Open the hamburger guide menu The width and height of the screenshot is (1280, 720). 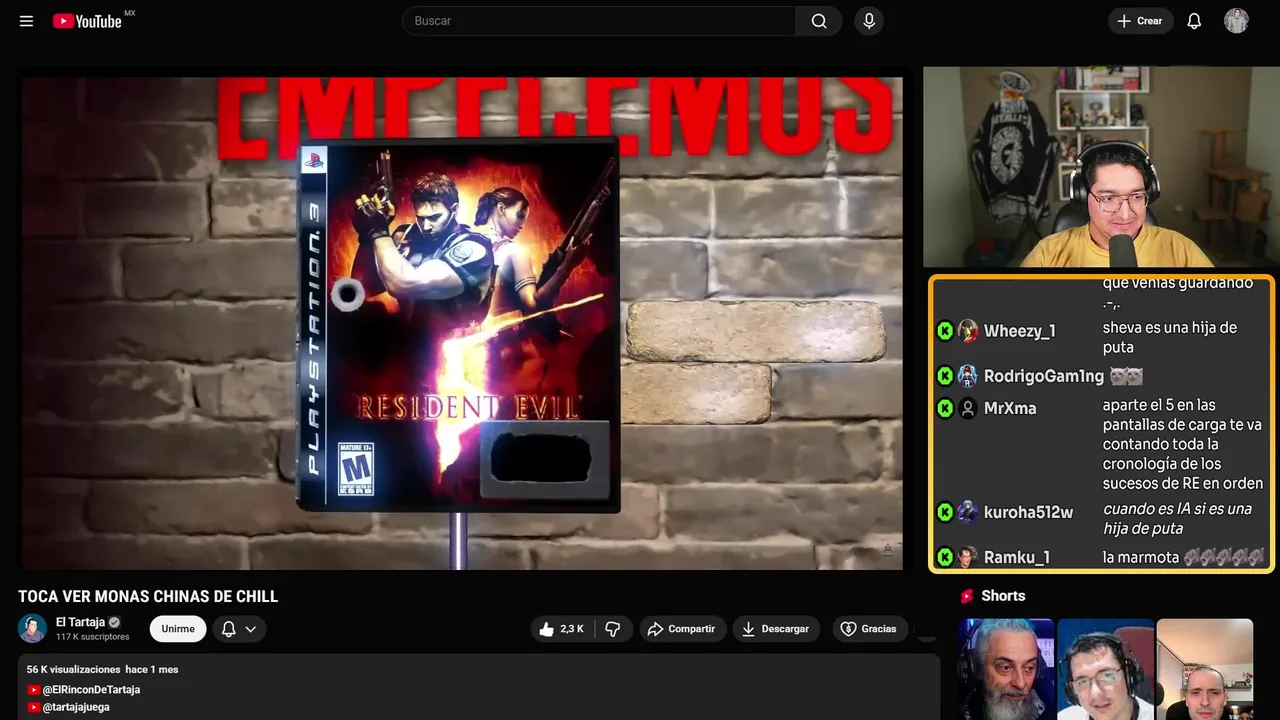click(x=26, y=21)
